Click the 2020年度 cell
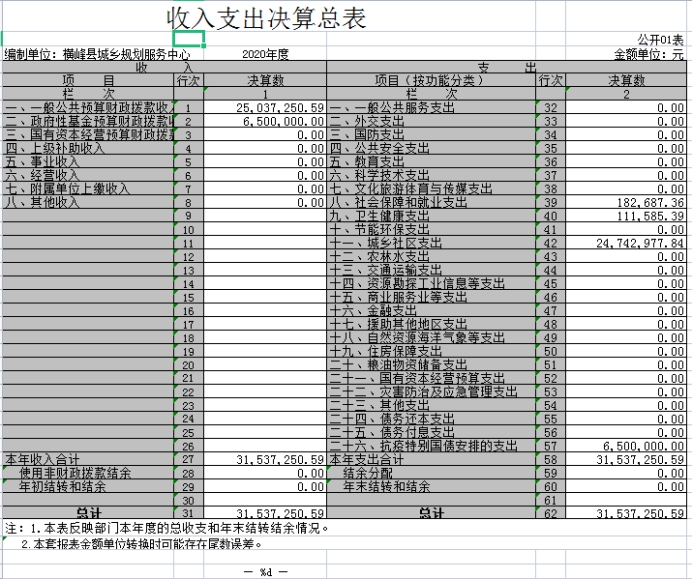Screen dimensions: 692x580 click(x=265, y=55)
